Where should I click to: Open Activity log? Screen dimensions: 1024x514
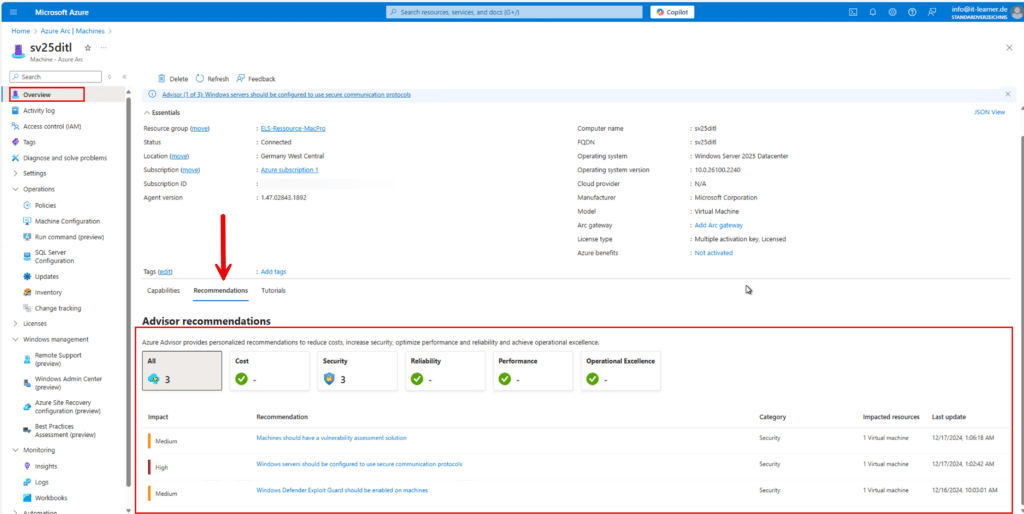click(39, 110)
